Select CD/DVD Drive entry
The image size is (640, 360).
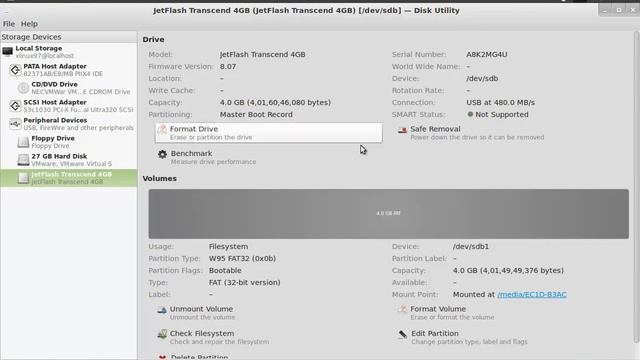point(69,88)
